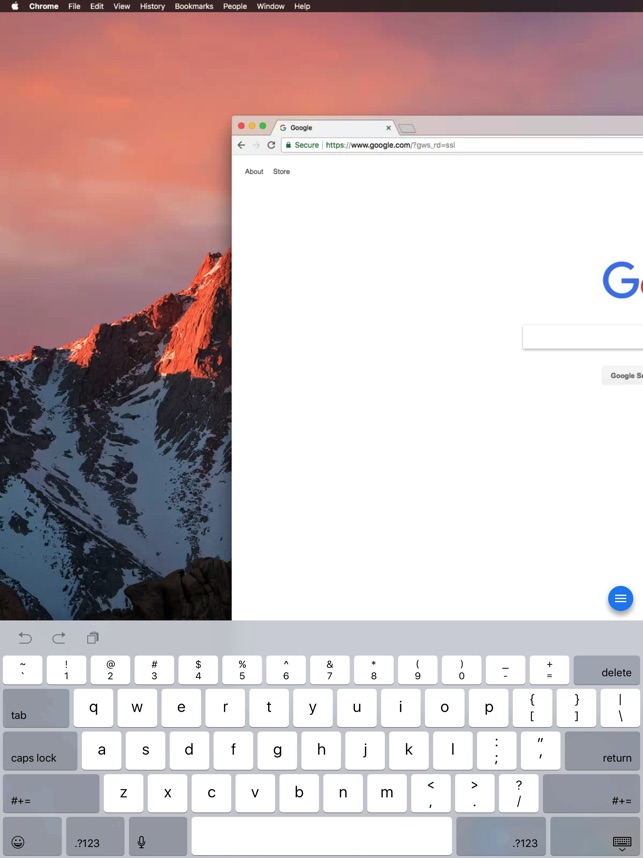Tap the tilde/backtick key
Screen dimensions: 643x858
[22, 670]
